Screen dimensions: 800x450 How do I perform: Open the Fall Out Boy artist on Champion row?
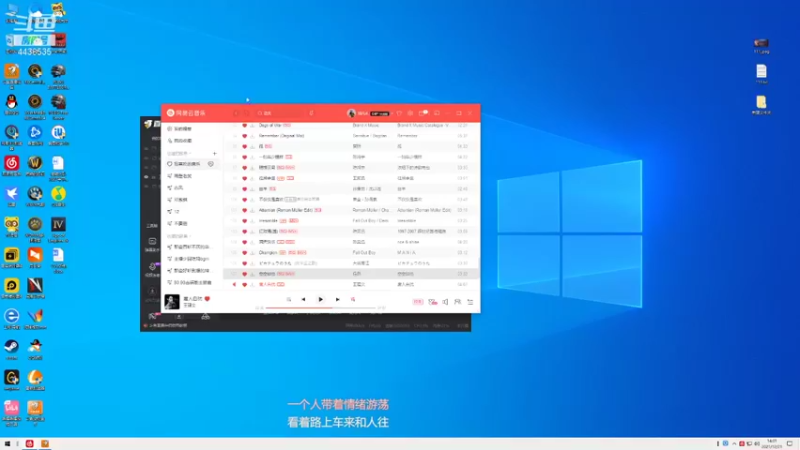click(x=364, y=253)
